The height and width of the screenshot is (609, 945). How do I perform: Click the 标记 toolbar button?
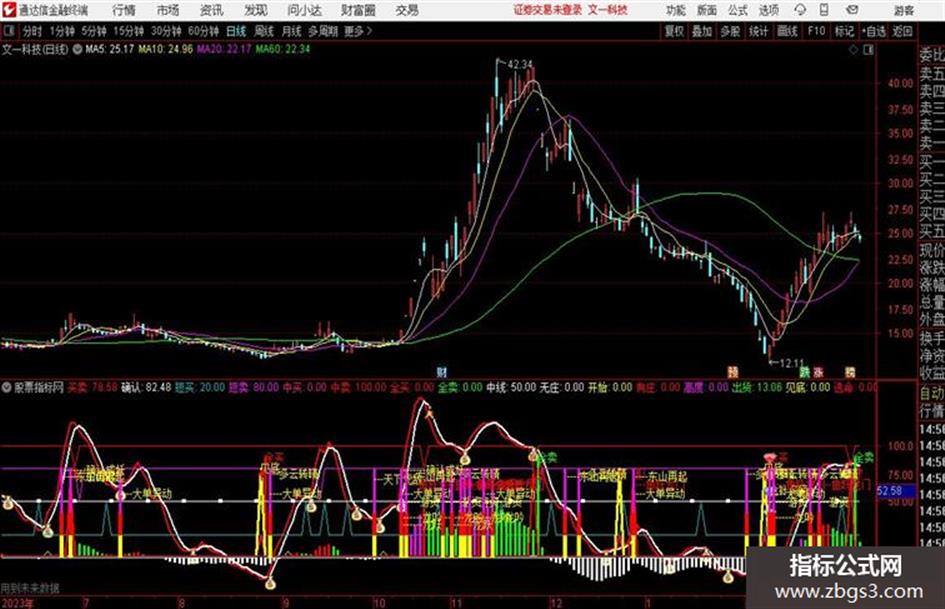844,31
